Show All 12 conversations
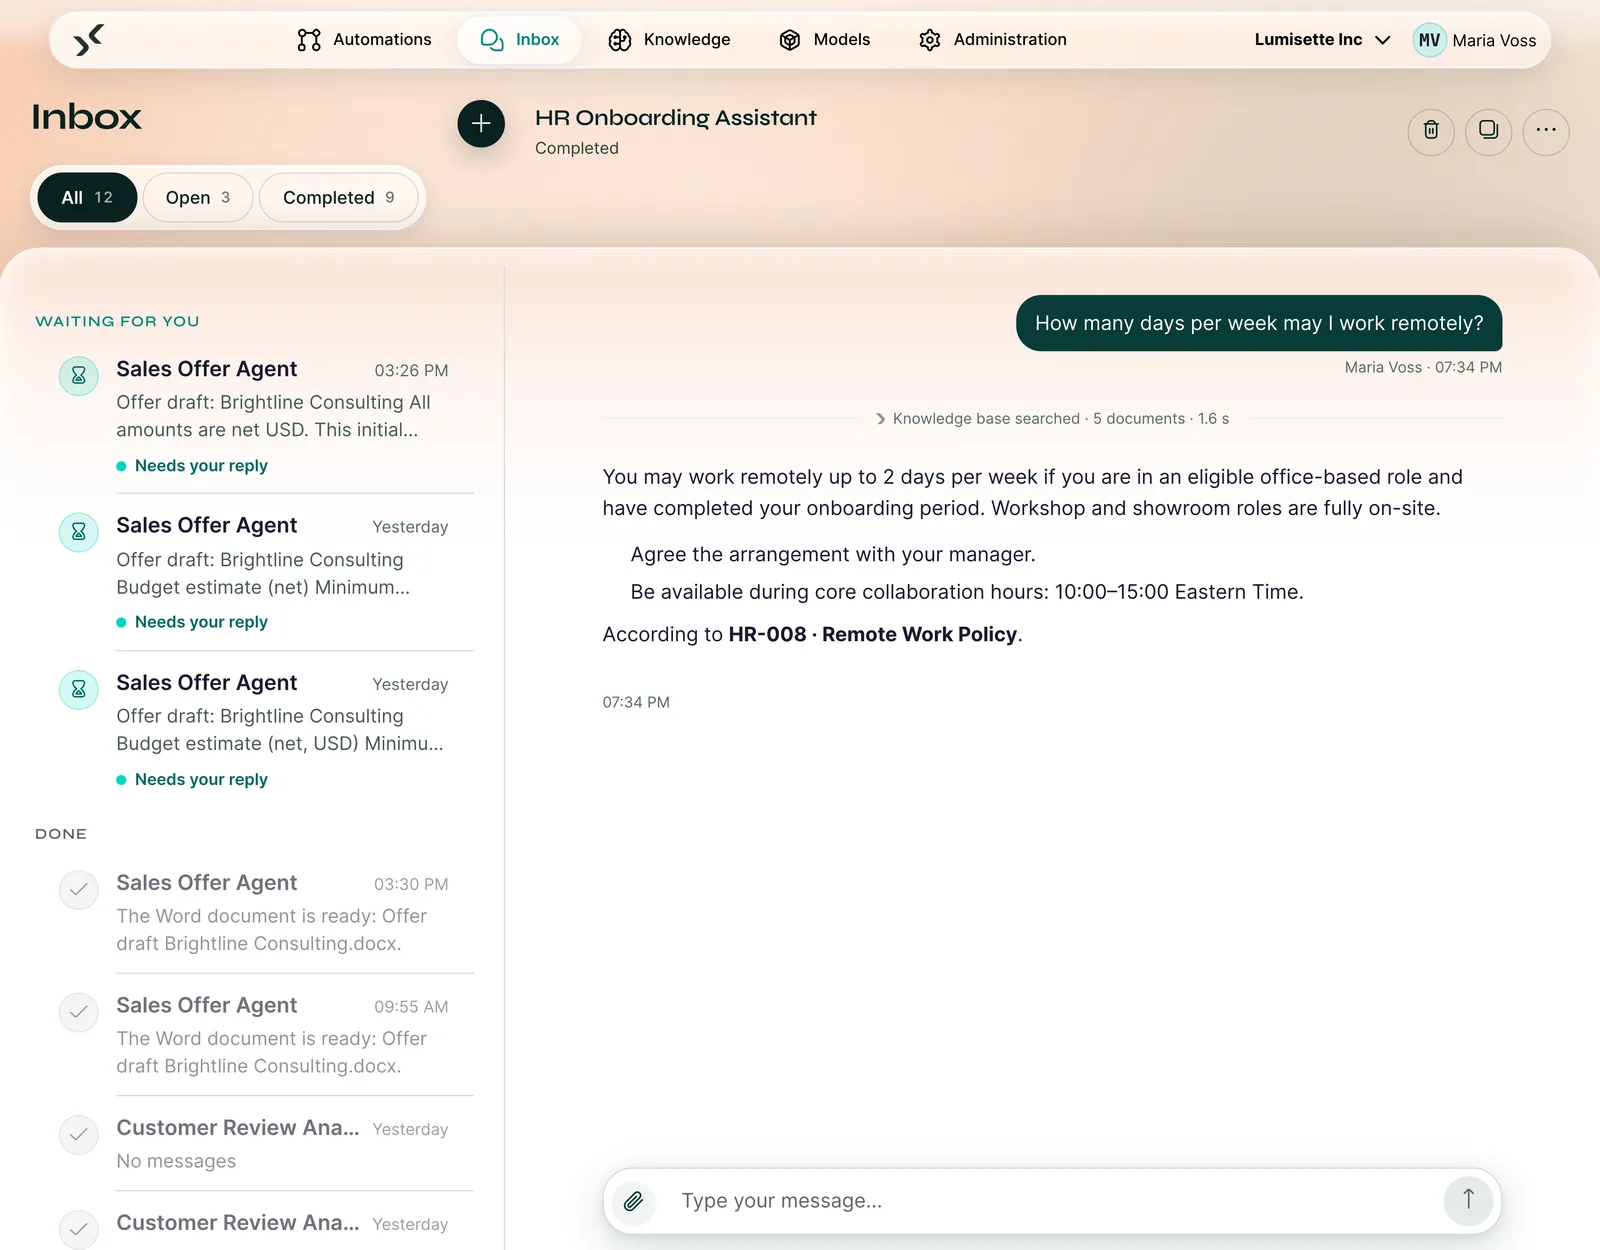 tap(87, 198)
